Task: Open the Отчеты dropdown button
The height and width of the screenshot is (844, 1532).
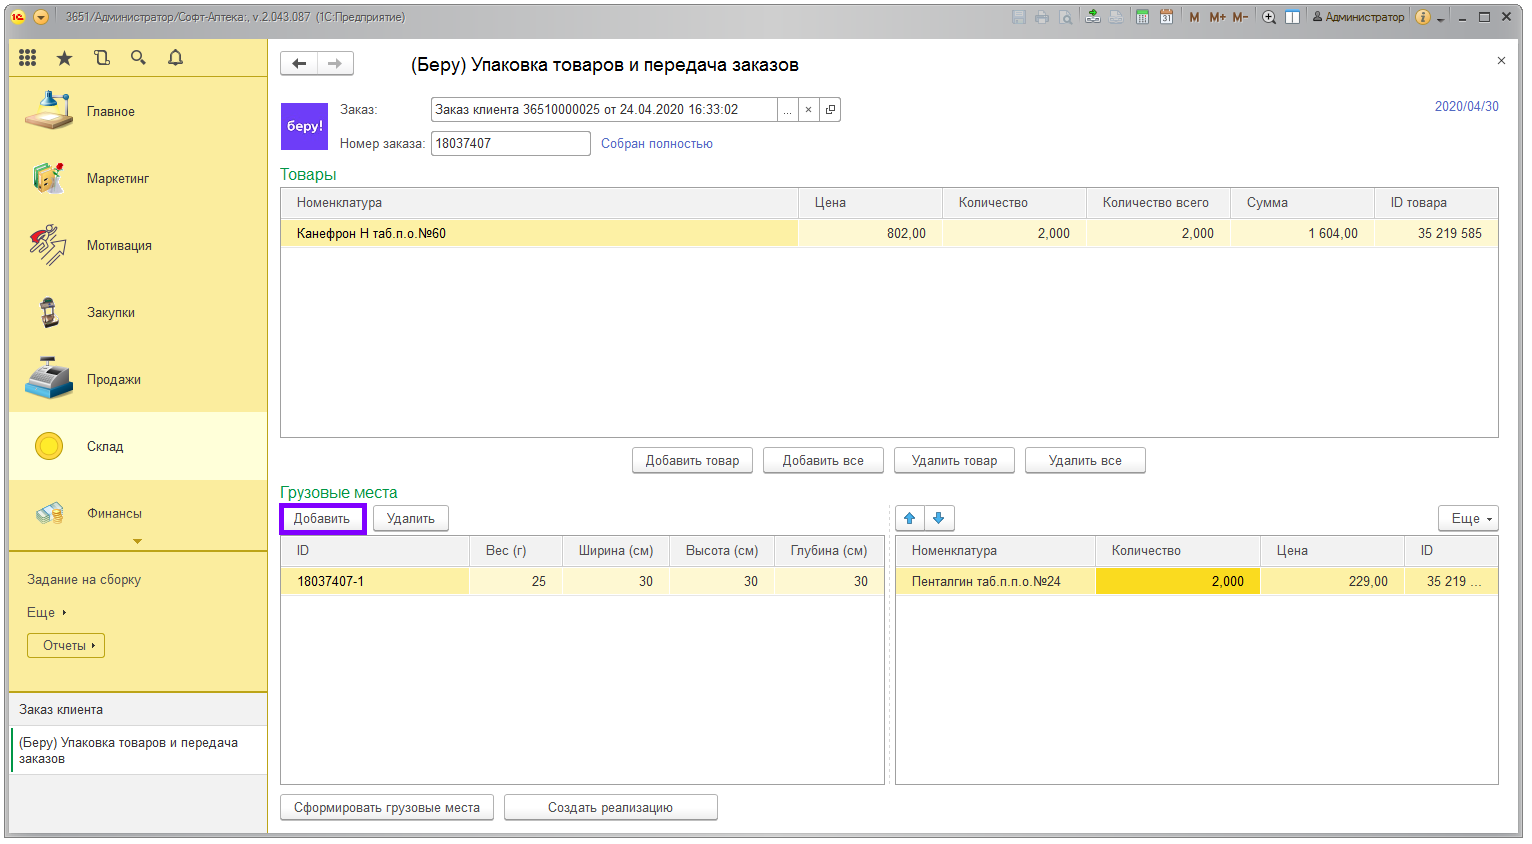Action: (66, 646)
